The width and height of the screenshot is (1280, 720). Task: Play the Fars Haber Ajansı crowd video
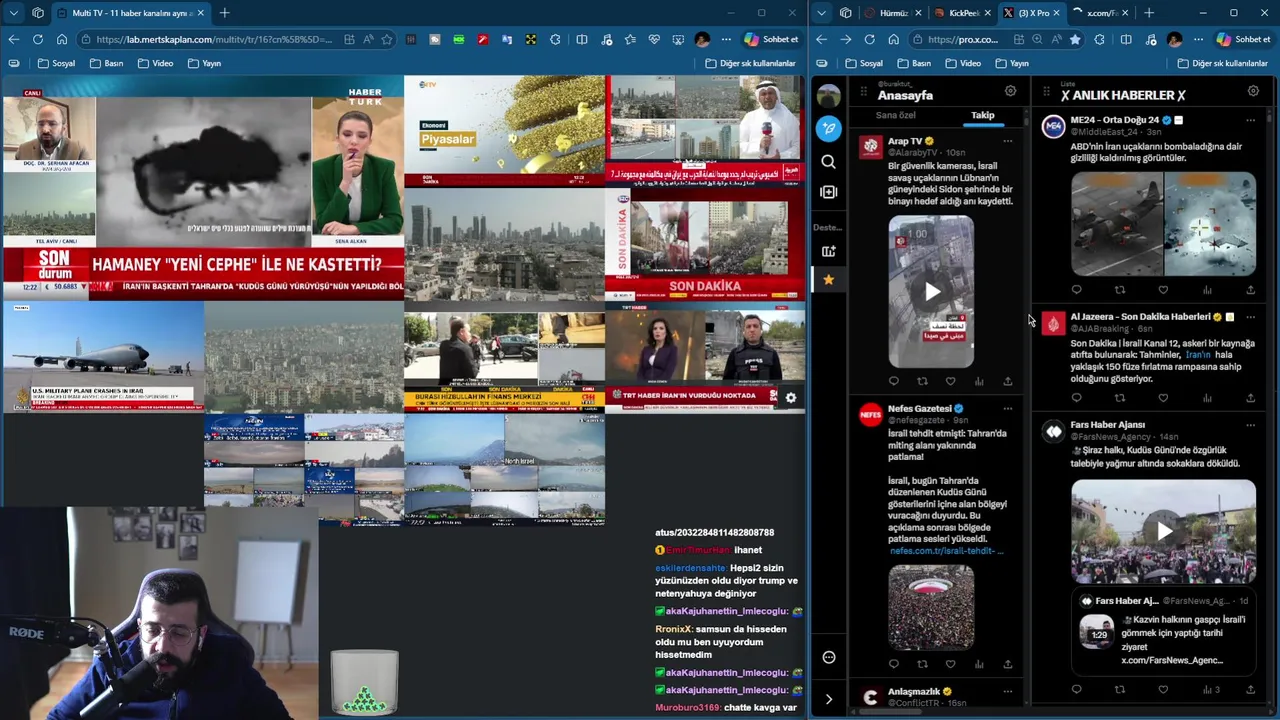tap(1163, 532)
